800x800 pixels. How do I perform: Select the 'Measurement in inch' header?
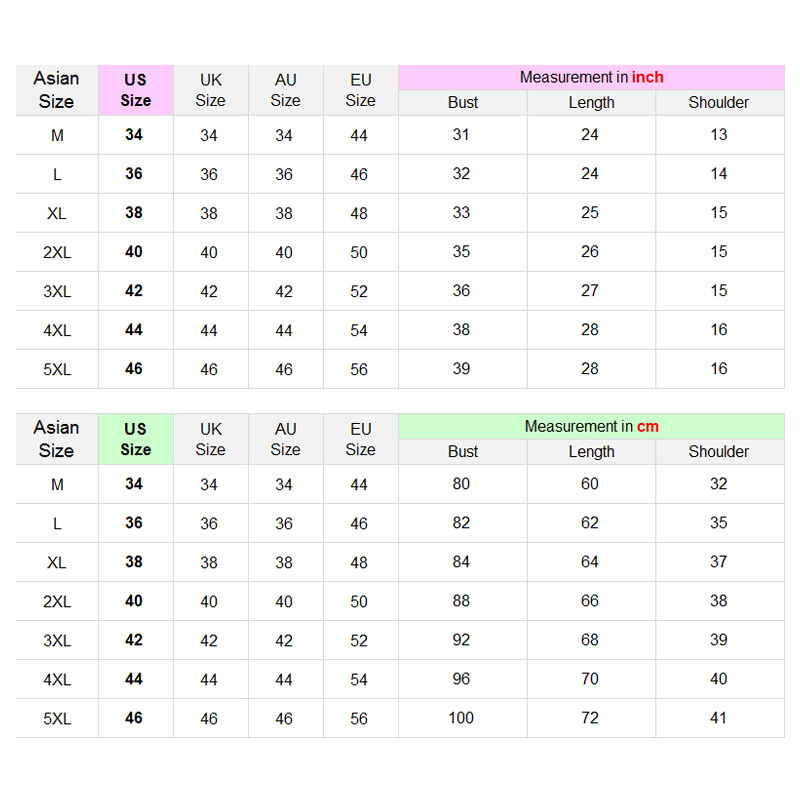point(591,78)
